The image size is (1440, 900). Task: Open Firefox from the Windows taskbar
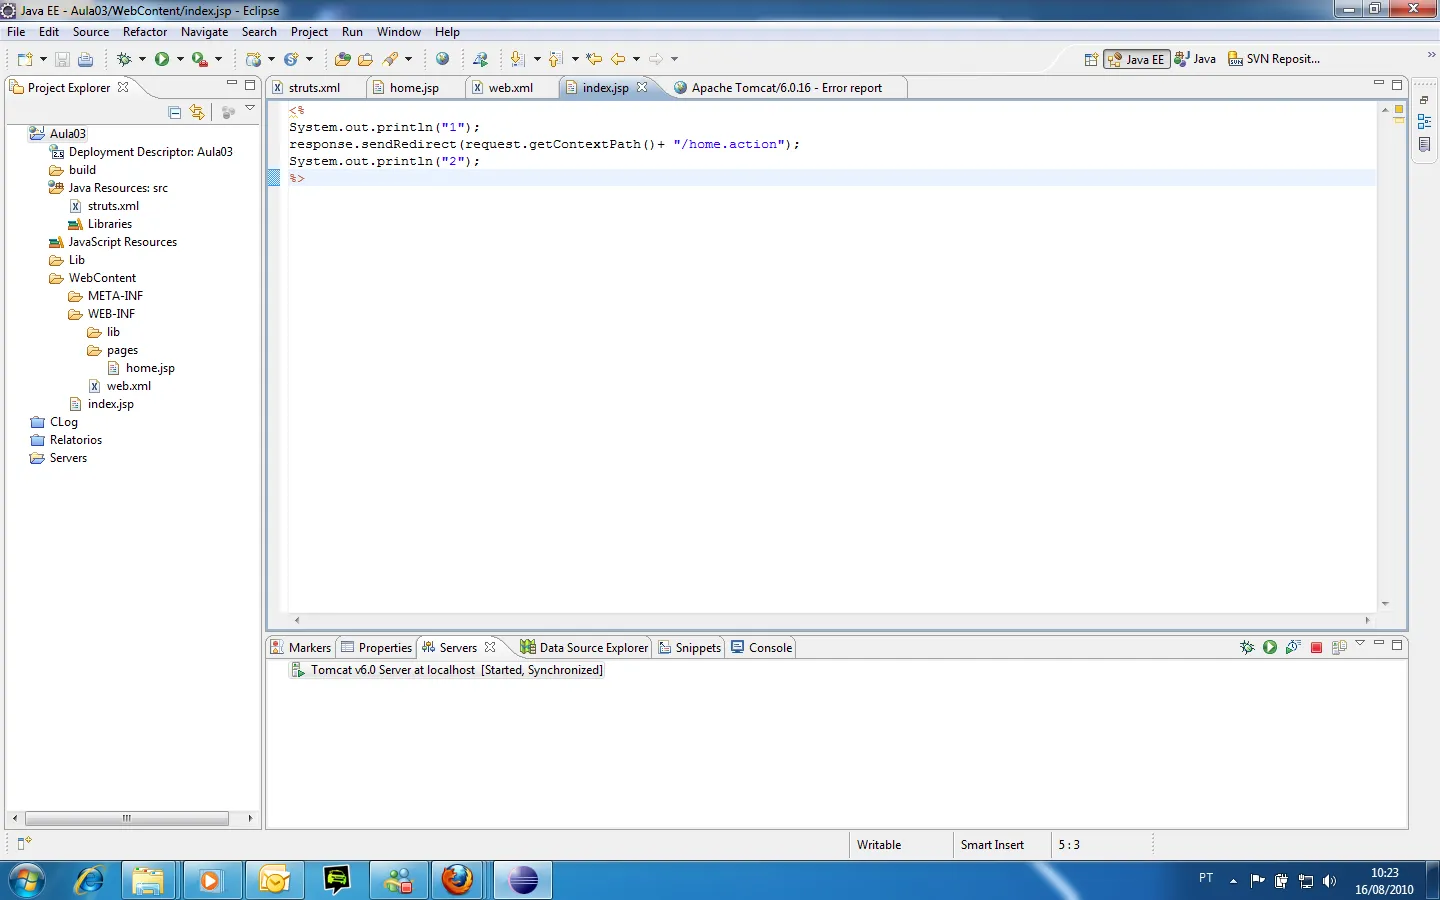pos(458,880)
